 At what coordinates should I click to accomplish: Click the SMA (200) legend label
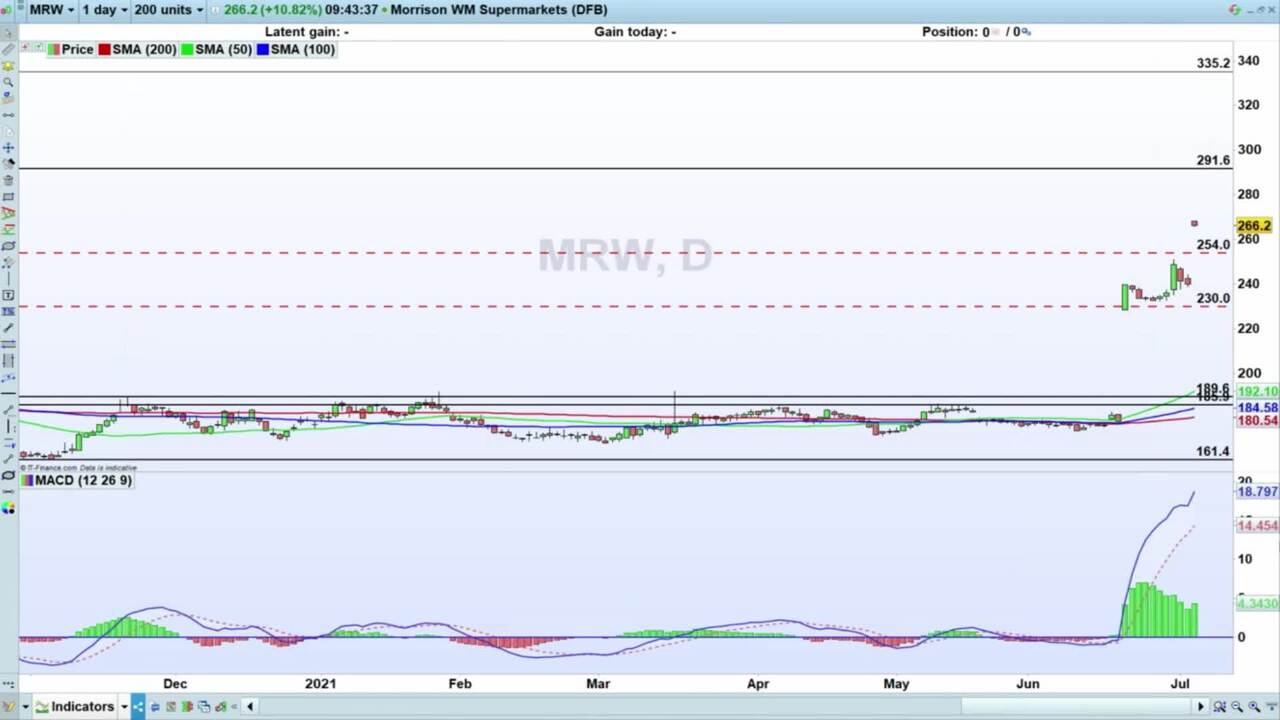point(144,49)
